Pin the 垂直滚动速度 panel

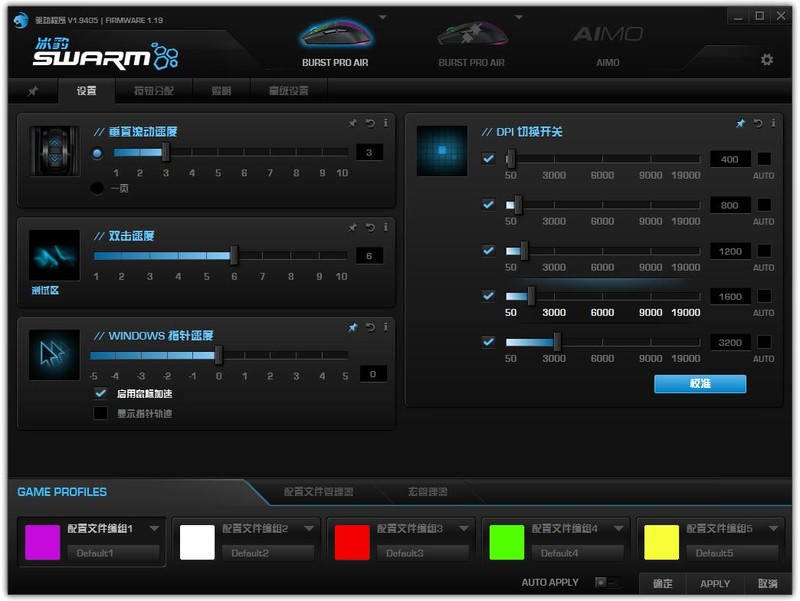click(x=352, y=125)
